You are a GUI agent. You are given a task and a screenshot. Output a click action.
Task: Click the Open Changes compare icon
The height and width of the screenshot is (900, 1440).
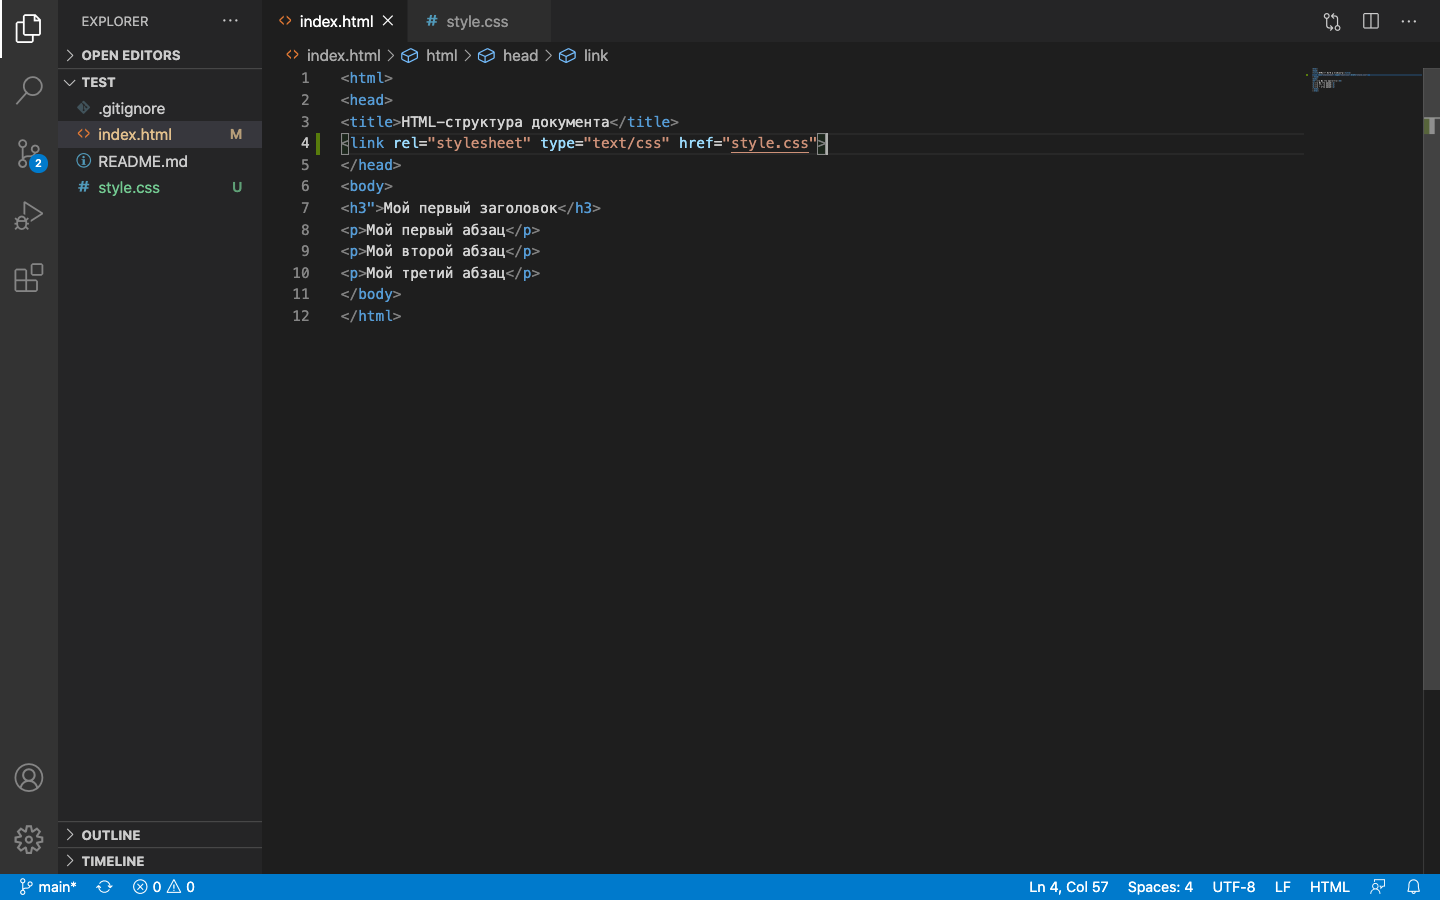coord(1331,21)
